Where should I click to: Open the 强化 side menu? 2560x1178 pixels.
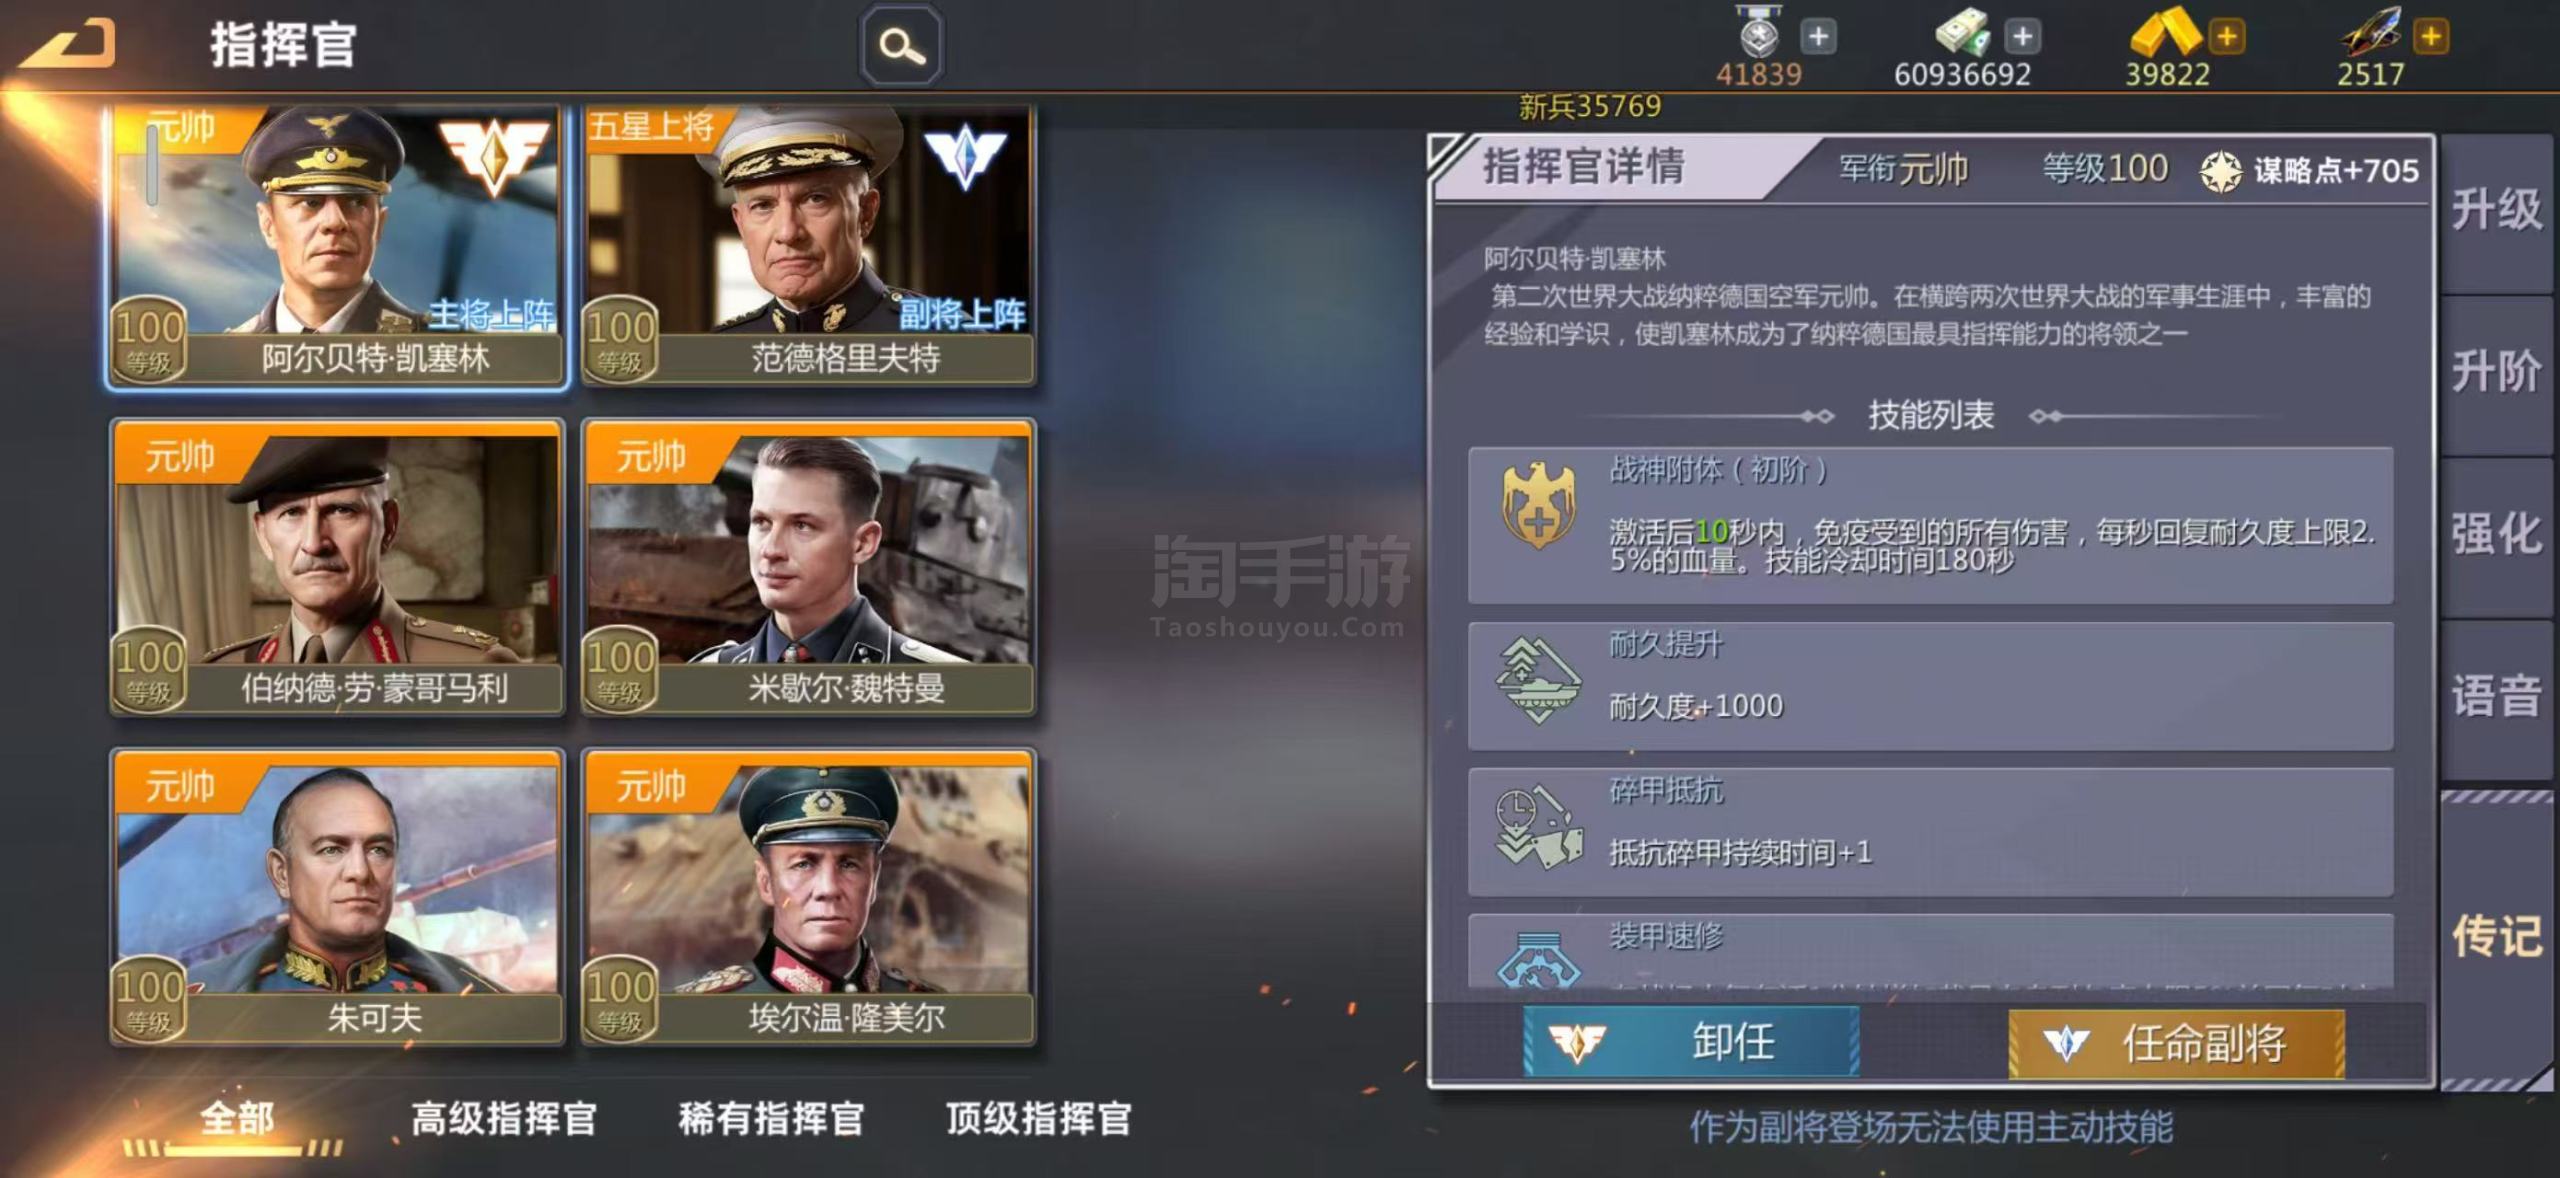[2496, 534]
